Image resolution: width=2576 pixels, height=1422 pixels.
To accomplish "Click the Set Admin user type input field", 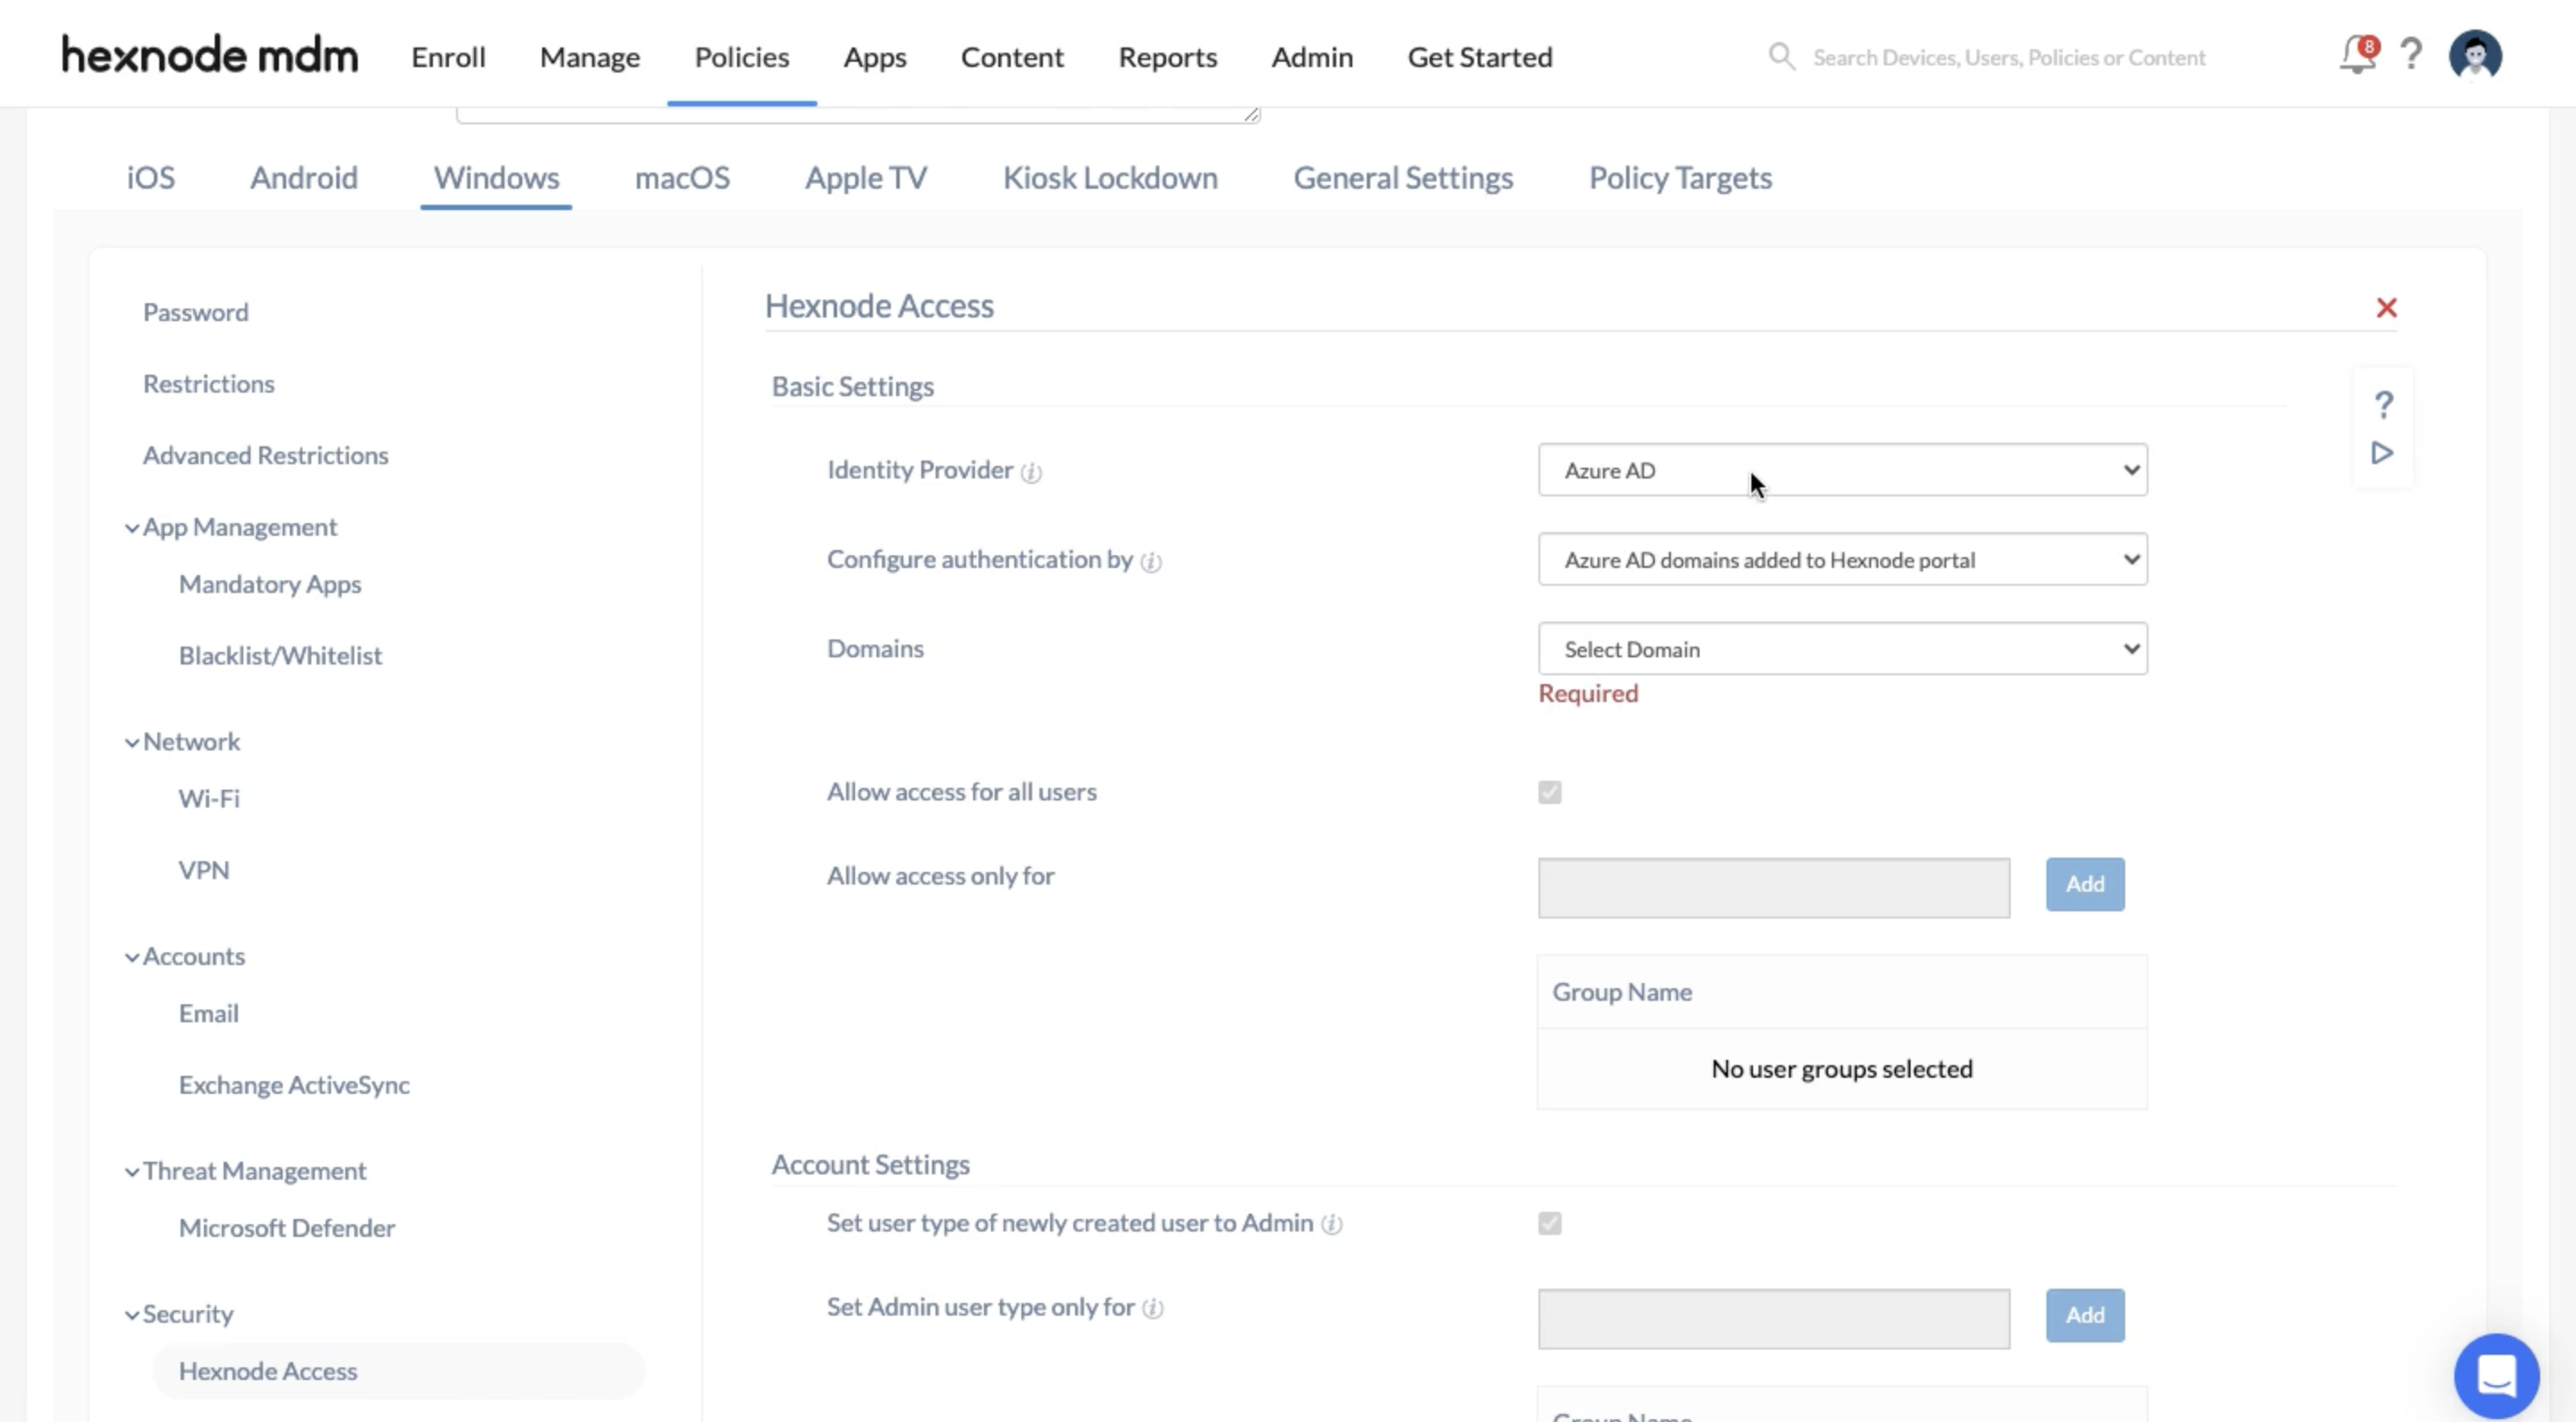I will coord(1773,1319).
